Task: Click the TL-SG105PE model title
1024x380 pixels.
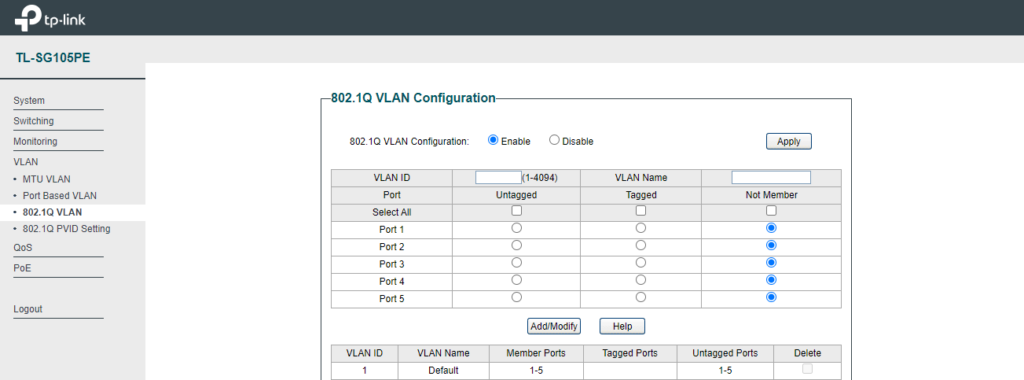Action: (x=53, y=58)
